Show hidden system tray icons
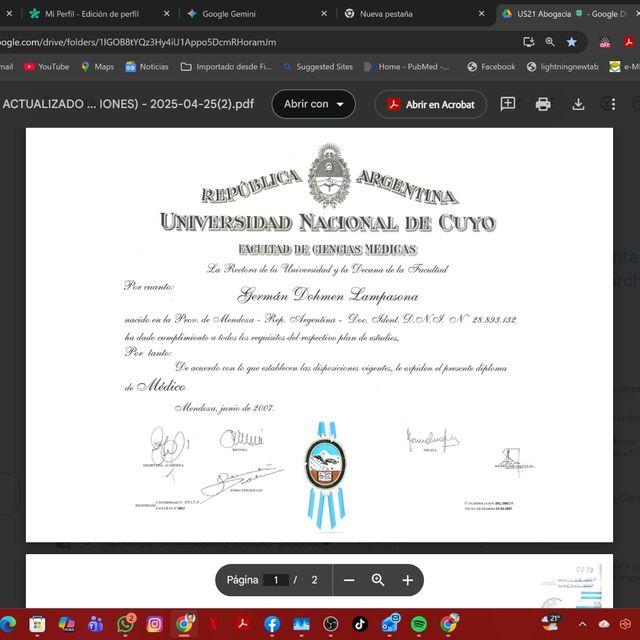Image resolution: width=640 pixels, height=640 pixels. [582, 624]
